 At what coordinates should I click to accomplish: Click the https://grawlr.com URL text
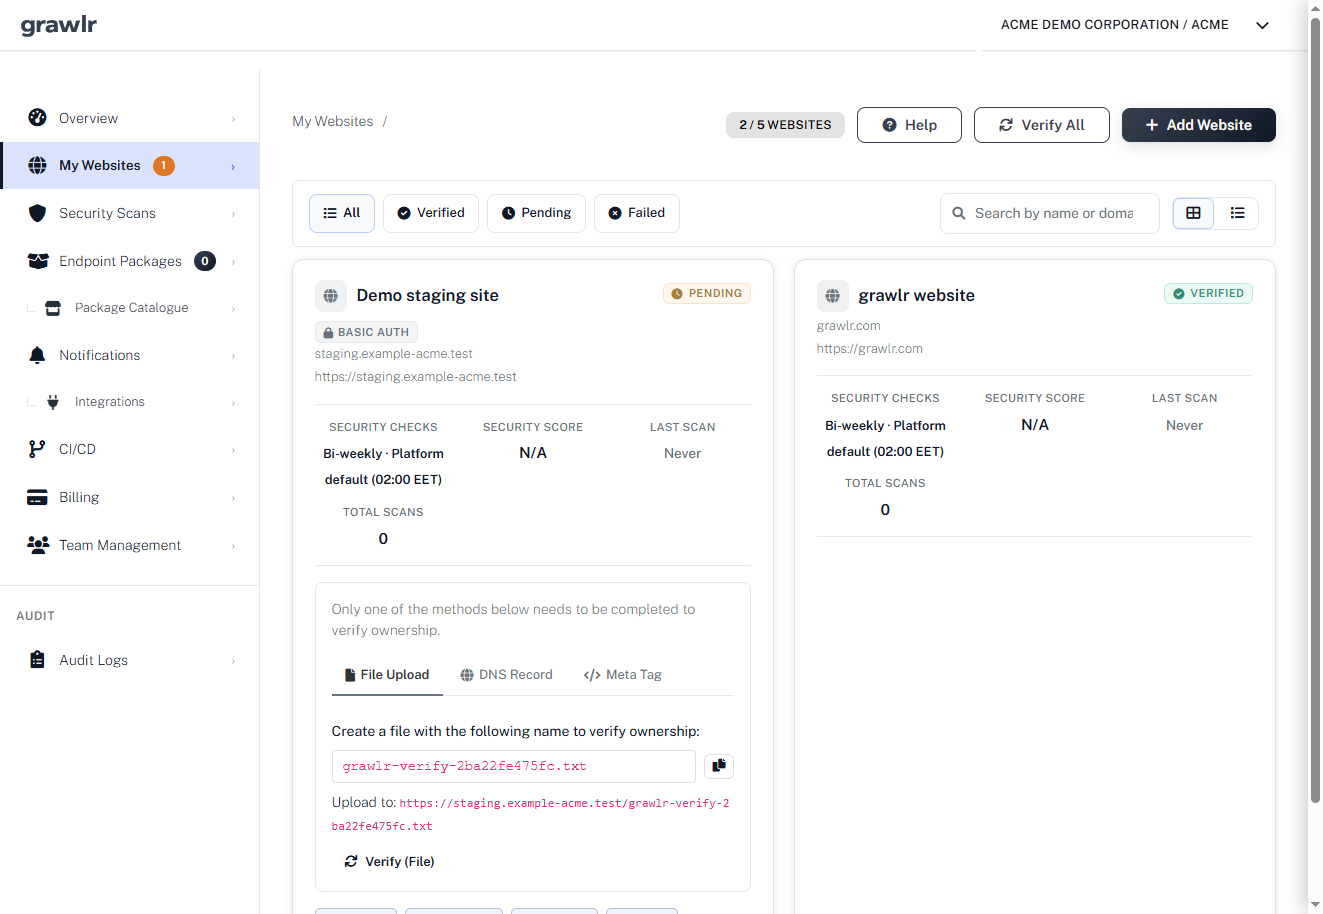[870, 349]
